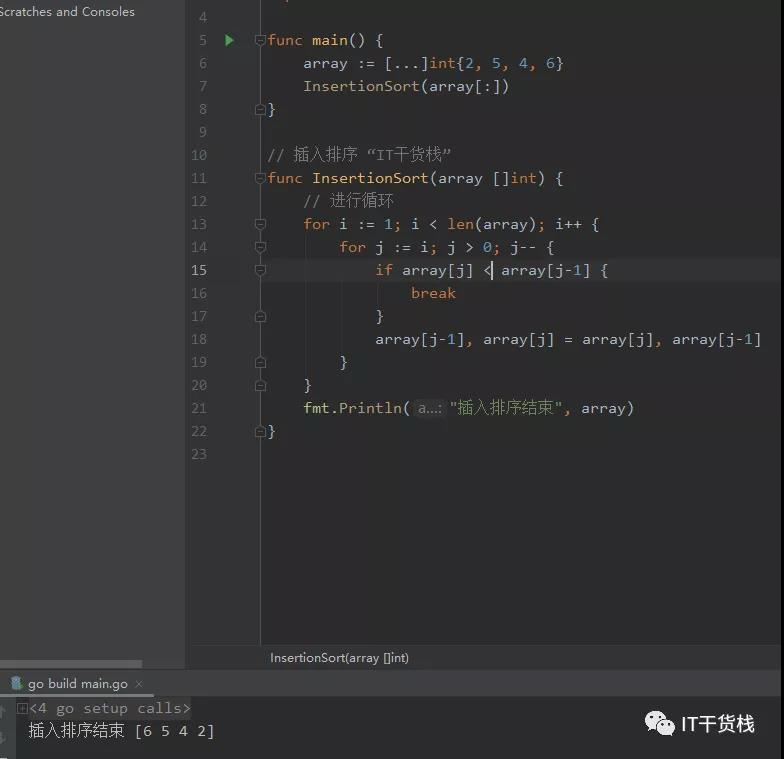
Task: Close the go build main.go tab
Action: pyautogui.click(x=139, y=684)
